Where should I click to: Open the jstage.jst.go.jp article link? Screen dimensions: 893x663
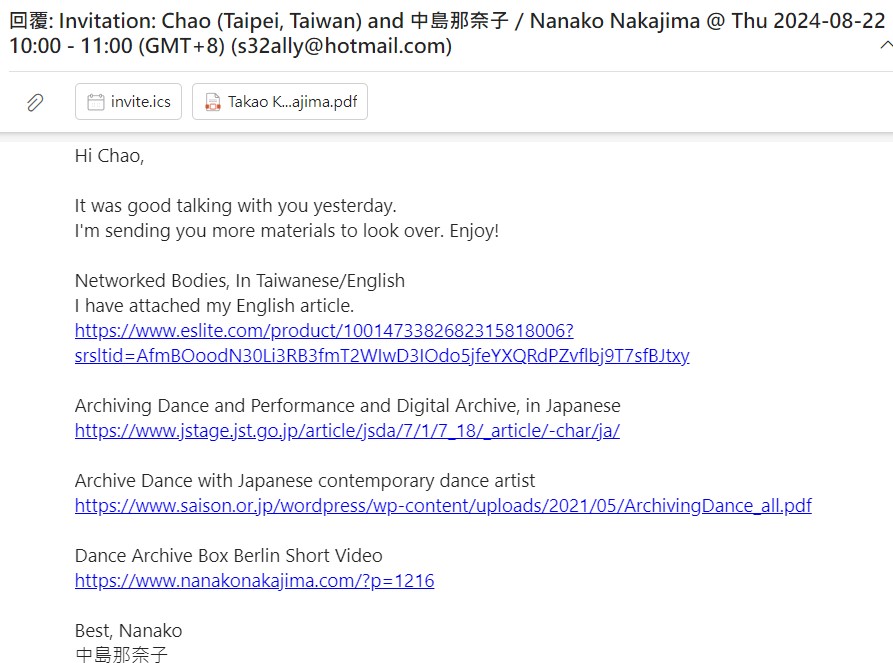tap(347, 431)
